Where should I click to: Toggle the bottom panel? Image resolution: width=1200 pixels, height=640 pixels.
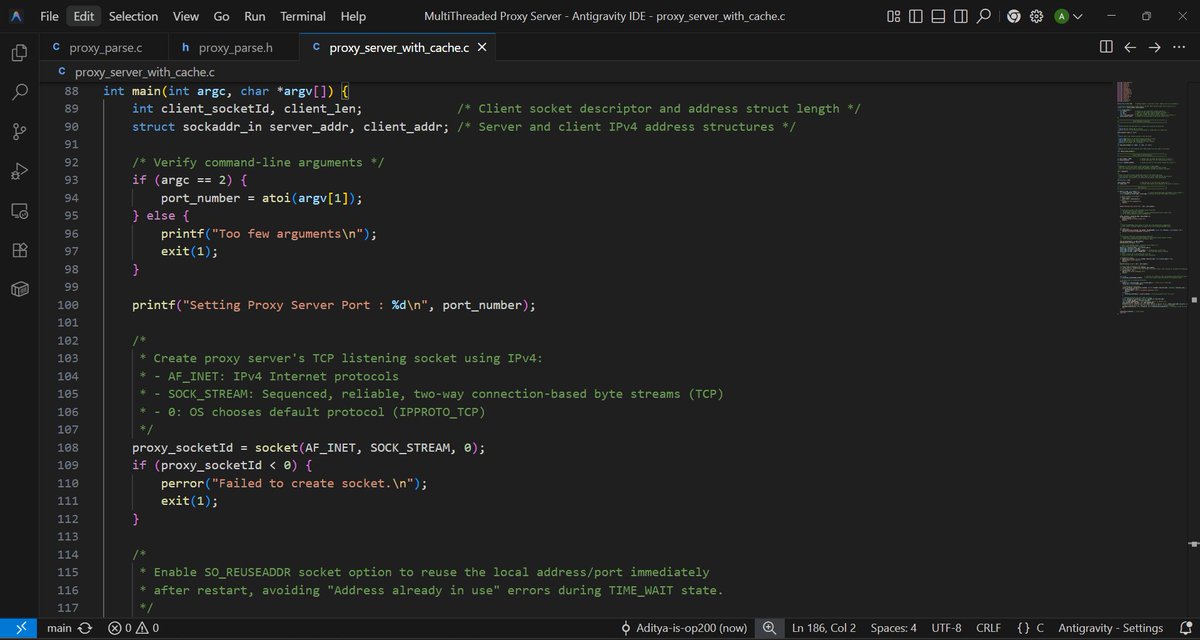937,16
